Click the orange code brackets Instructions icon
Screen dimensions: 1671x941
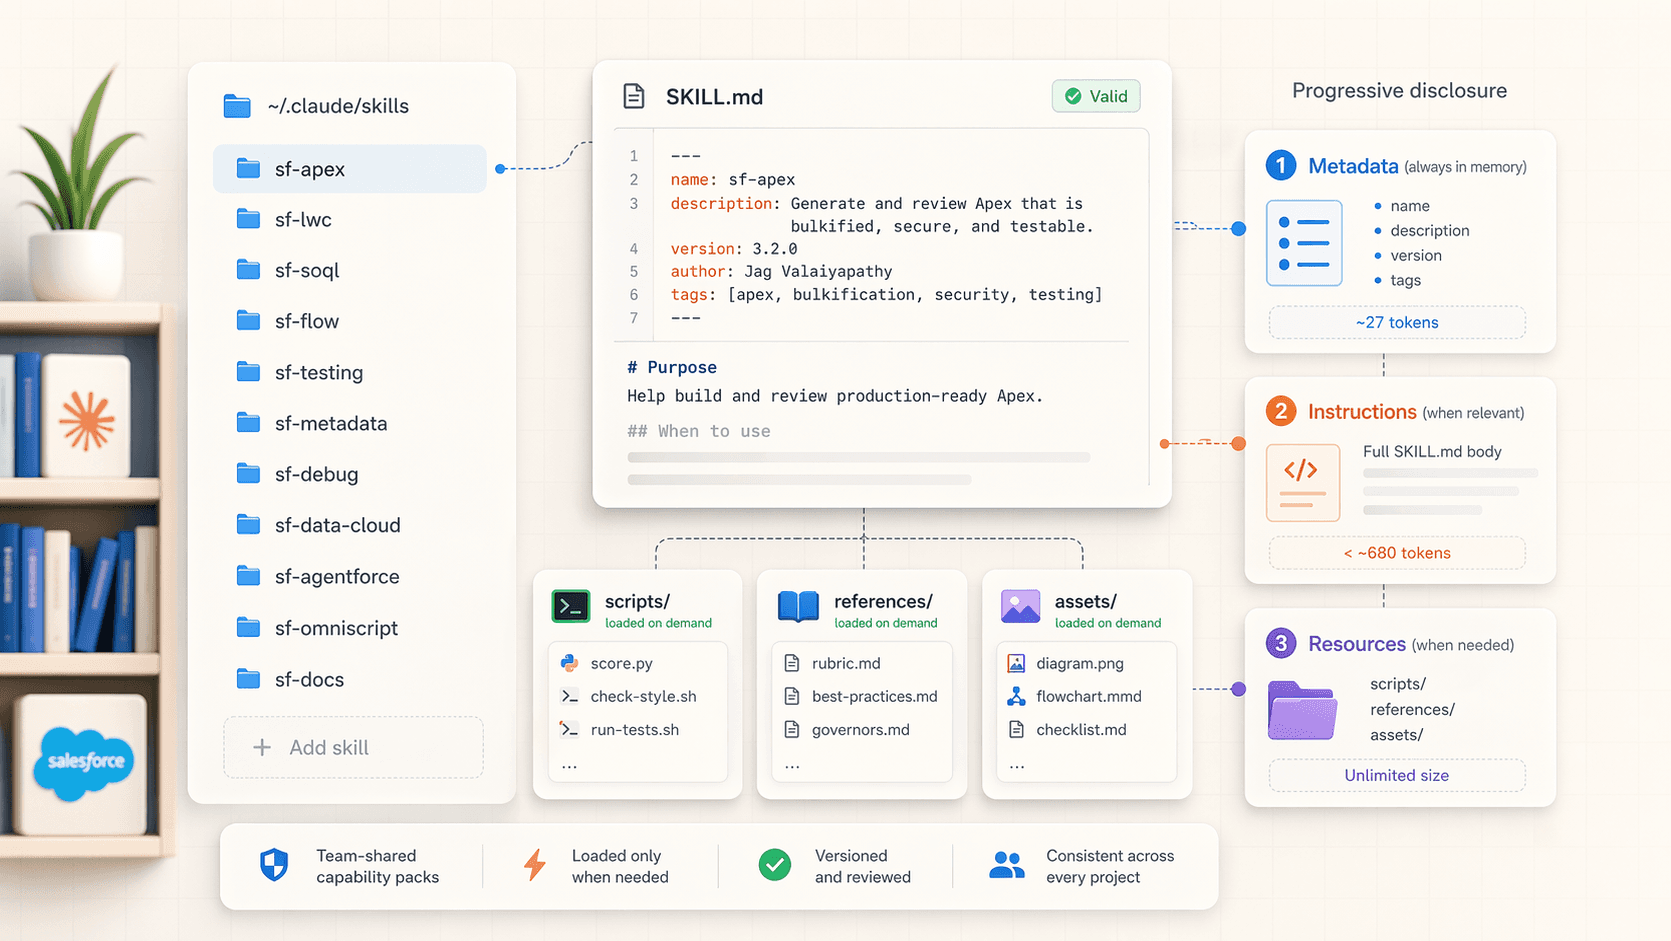1302,482
